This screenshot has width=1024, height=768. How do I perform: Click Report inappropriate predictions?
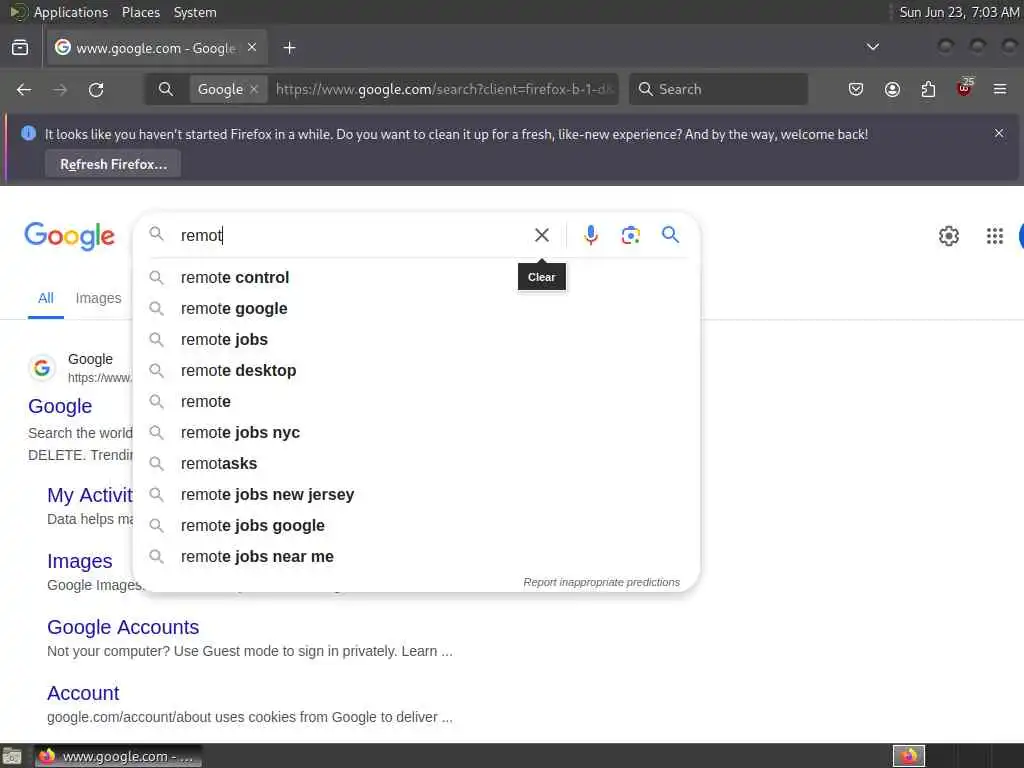coord(601,582)
